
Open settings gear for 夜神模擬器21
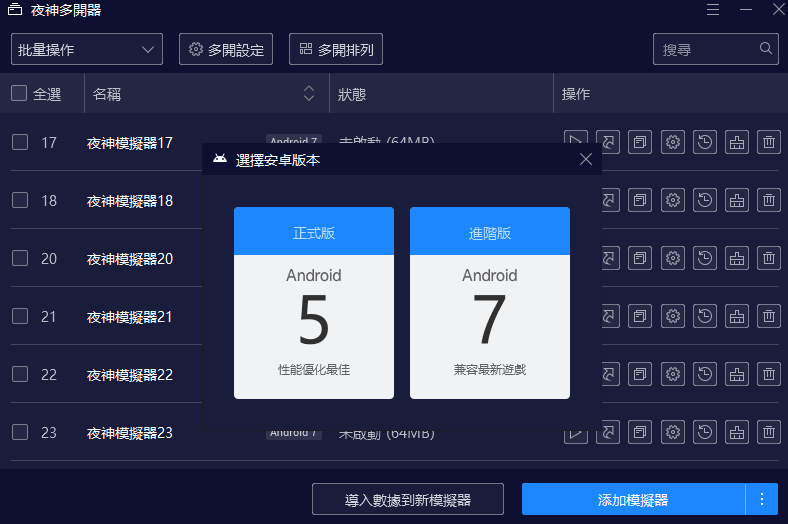(672, 316)
